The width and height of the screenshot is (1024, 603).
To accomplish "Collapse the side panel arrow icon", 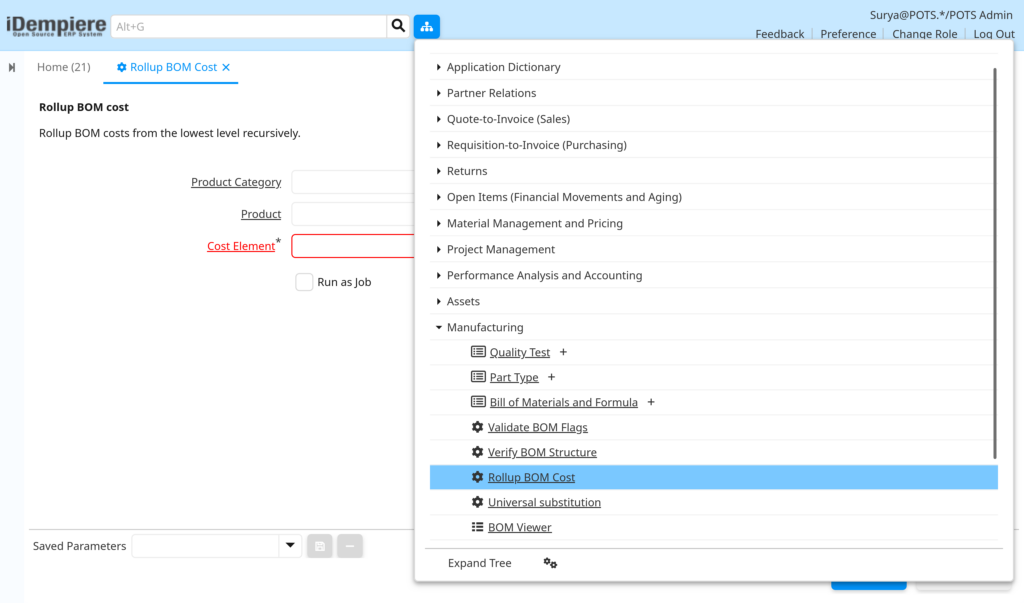I will (x=12, y=67).
